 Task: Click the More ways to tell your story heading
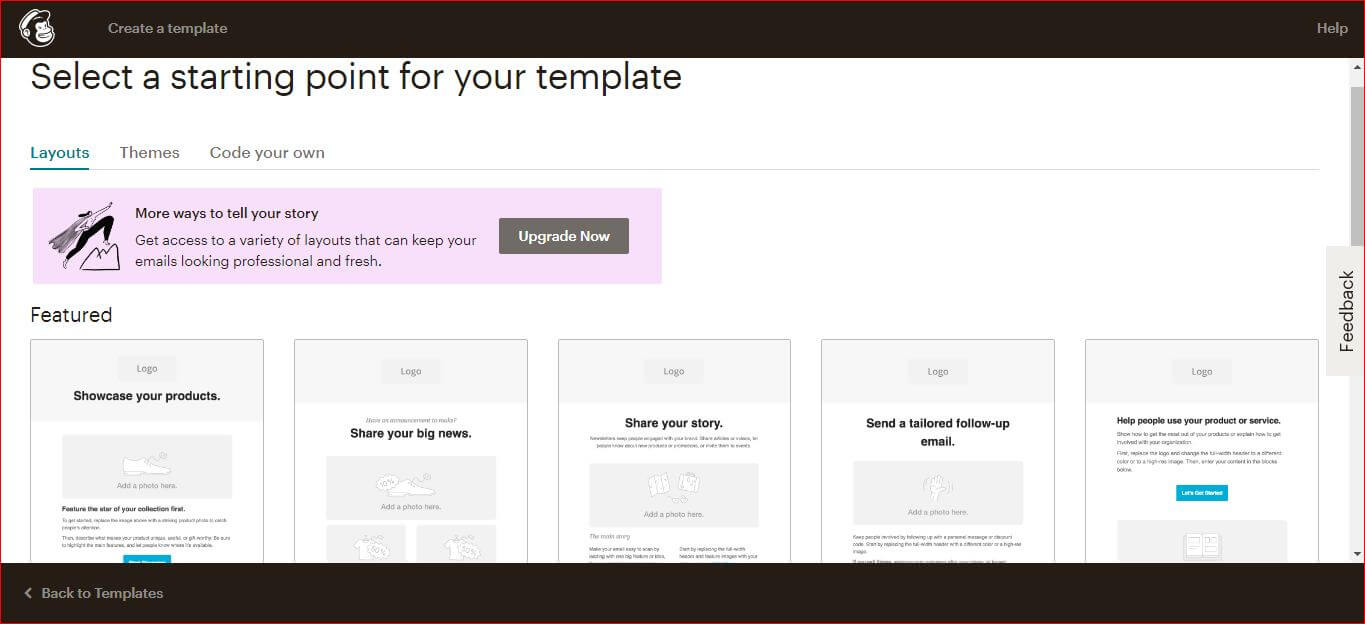coord(227,213)
